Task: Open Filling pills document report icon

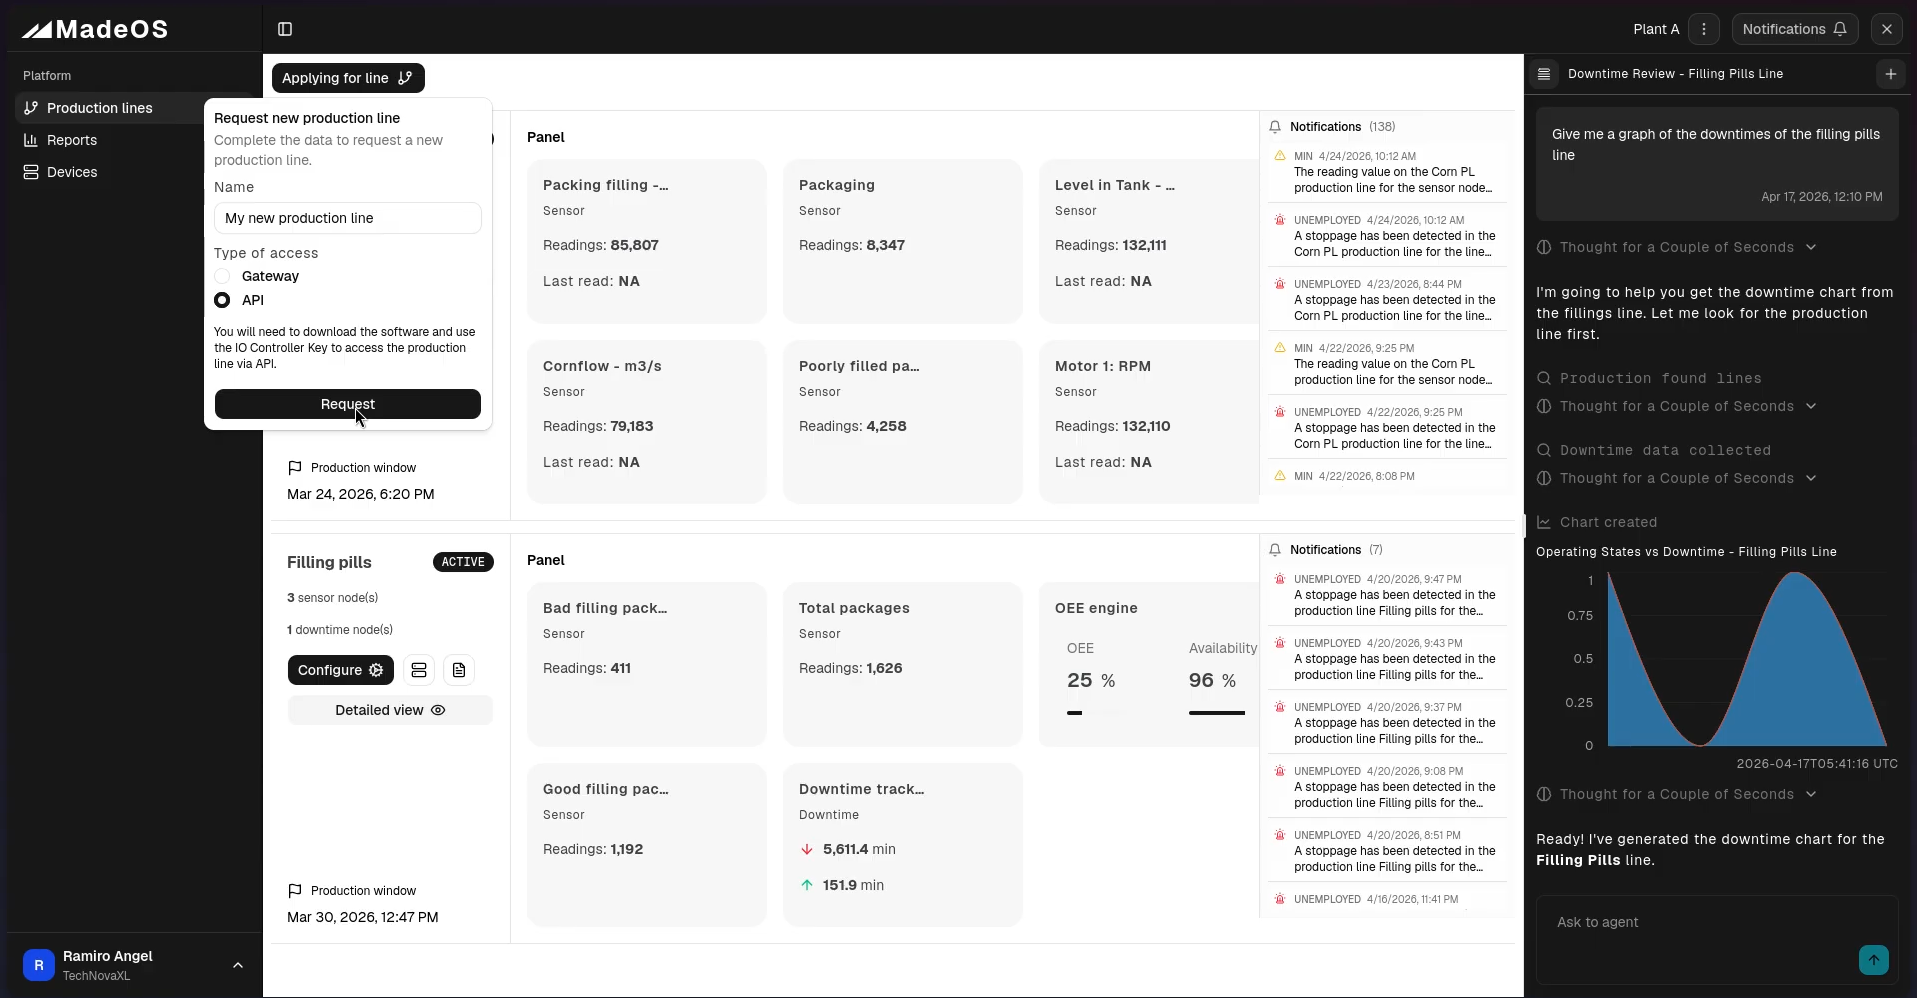Action: point(459,670)
